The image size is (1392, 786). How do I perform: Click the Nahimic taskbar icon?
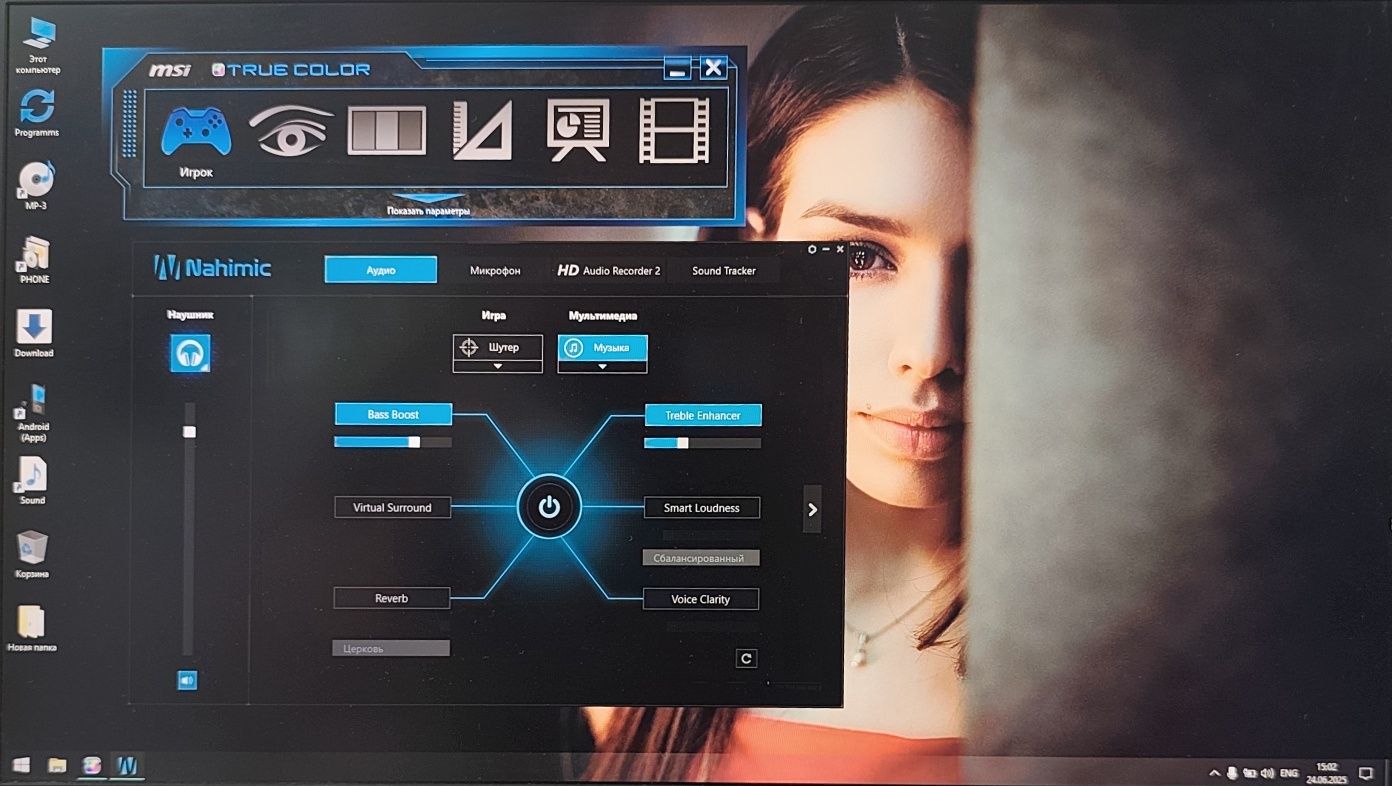pos(128,766)
